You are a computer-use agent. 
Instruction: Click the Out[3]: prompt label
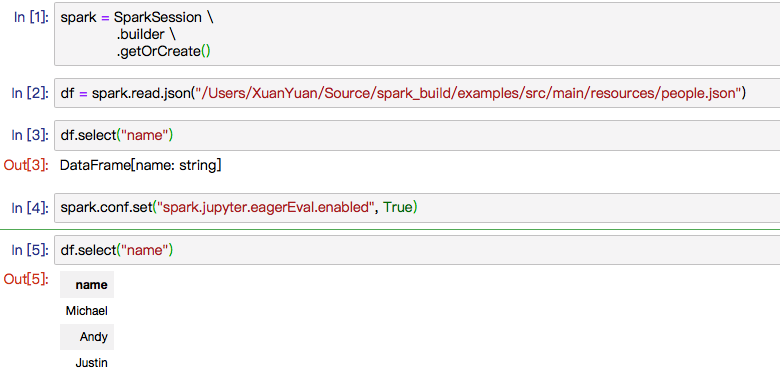click(x=26, y=165)
